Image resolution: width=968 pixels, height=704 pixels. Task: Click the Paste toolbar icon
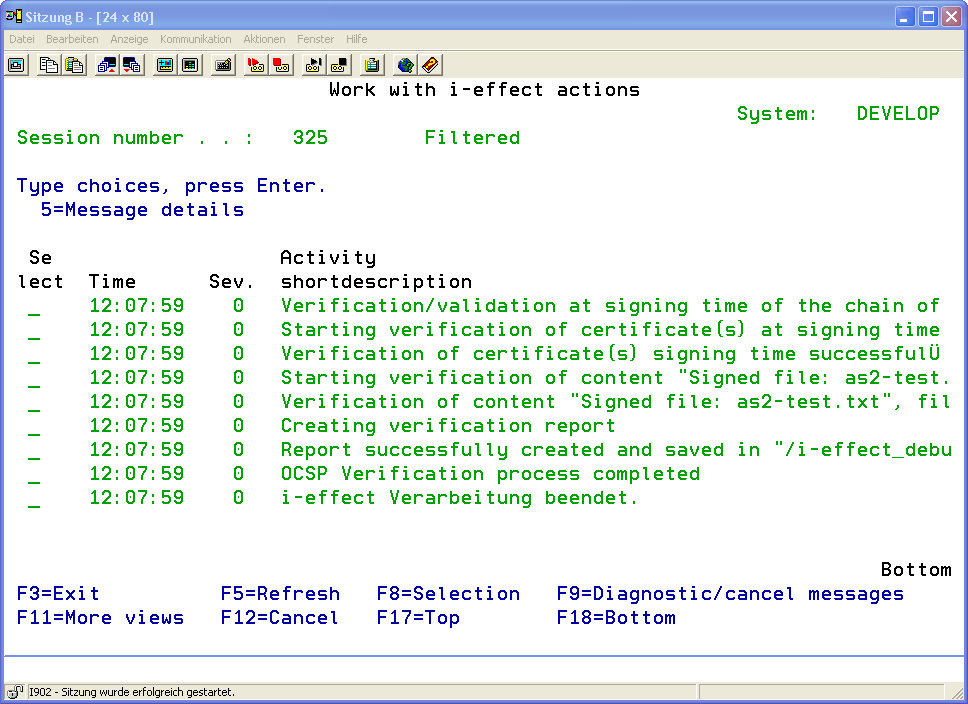[74, 65]
